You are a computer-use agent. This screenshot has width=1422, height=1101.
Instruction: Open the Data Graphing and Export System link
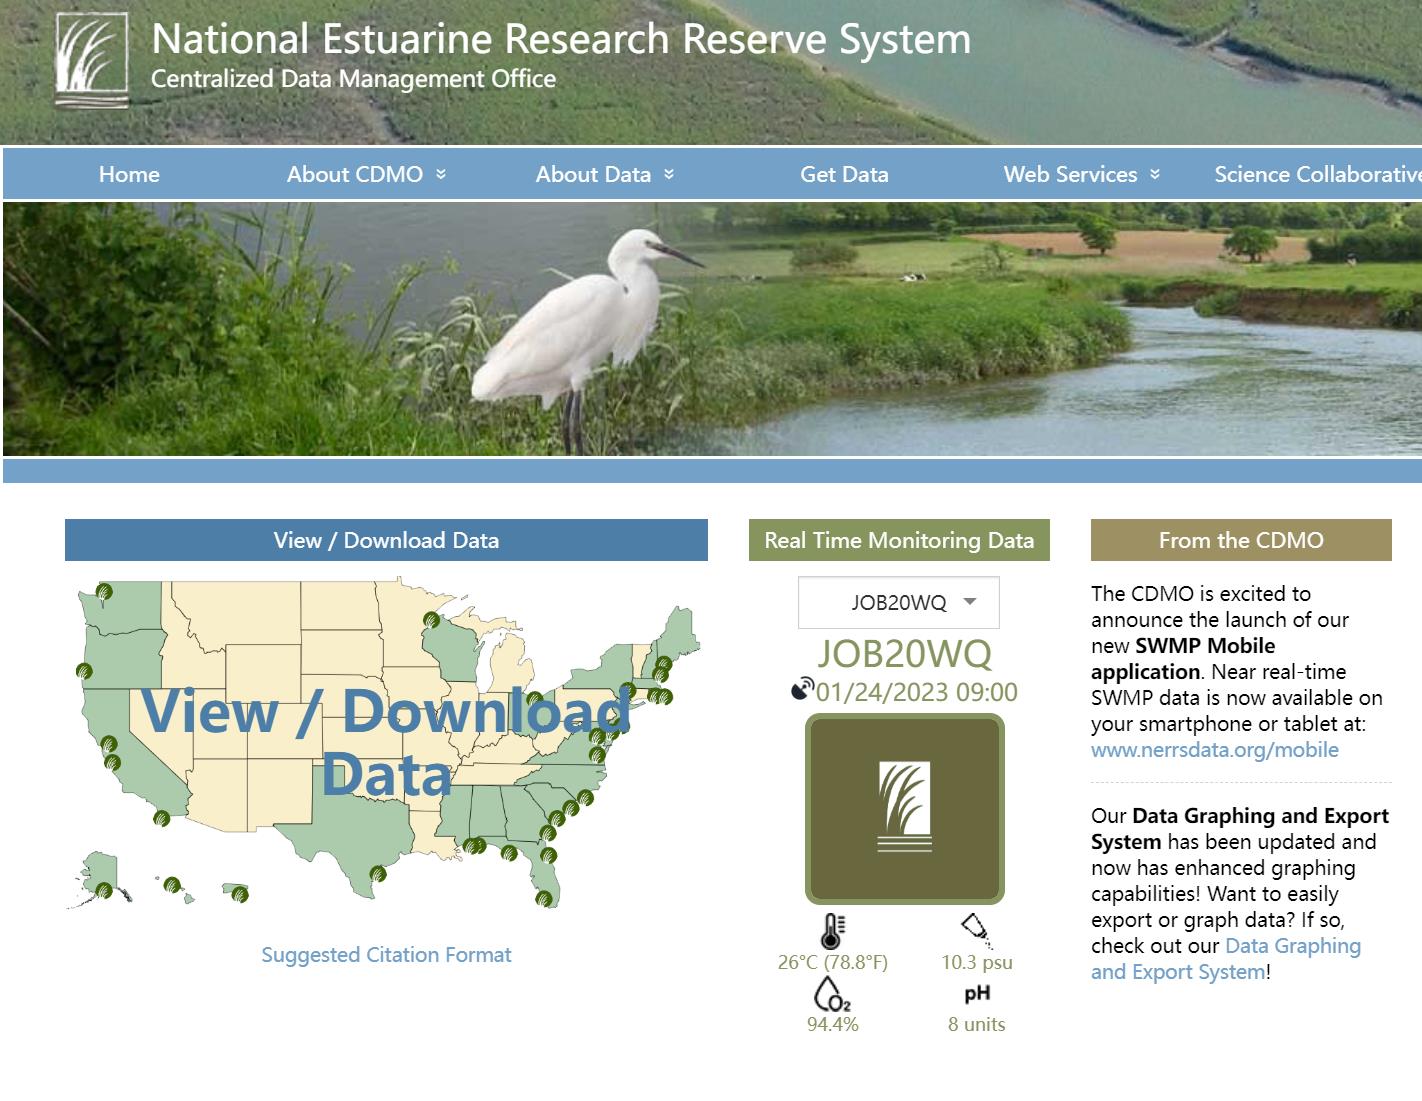[1292, 946]
